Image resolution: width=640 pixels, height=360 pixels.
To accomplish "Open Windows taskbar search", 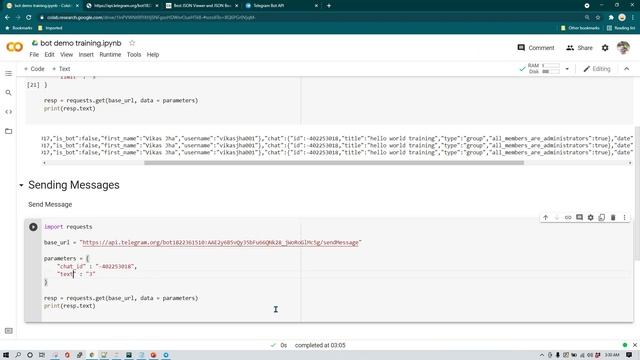I will [x=18, y=355].
